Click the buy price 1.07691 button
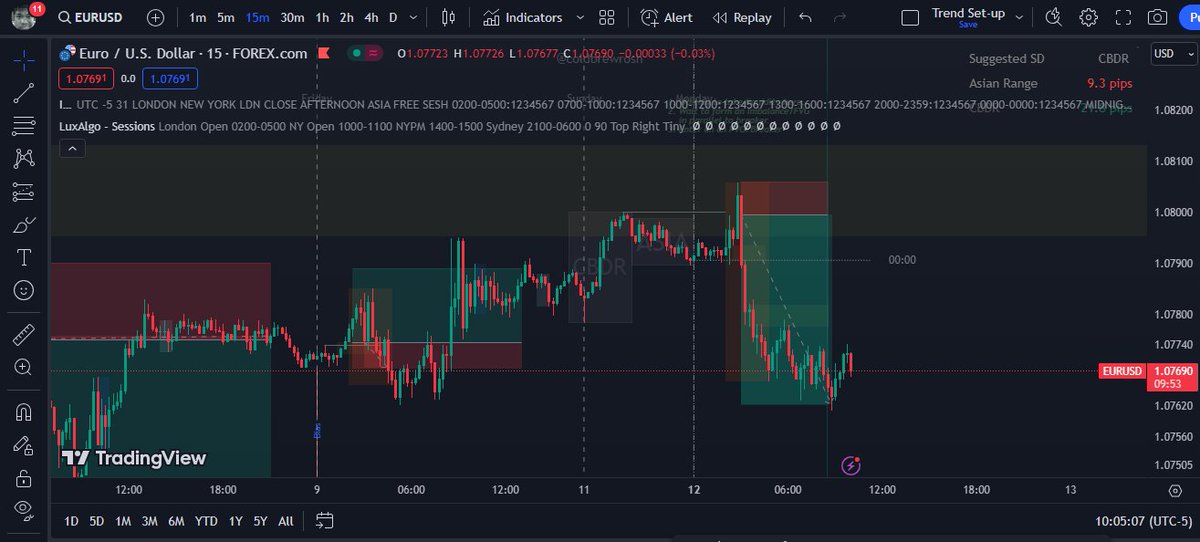The image size is (1200, 542). coord(170,78)
